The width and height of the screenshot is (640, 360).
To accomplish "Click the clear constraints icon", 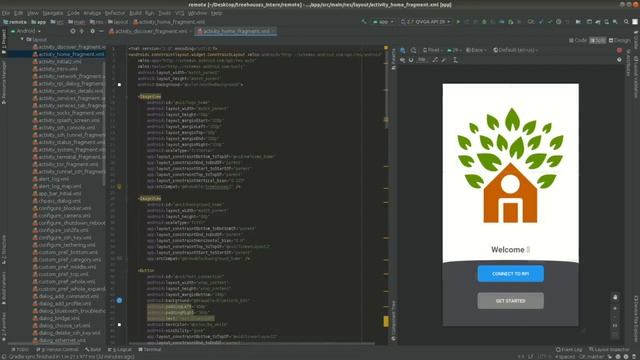I will (x=435, y=60).
